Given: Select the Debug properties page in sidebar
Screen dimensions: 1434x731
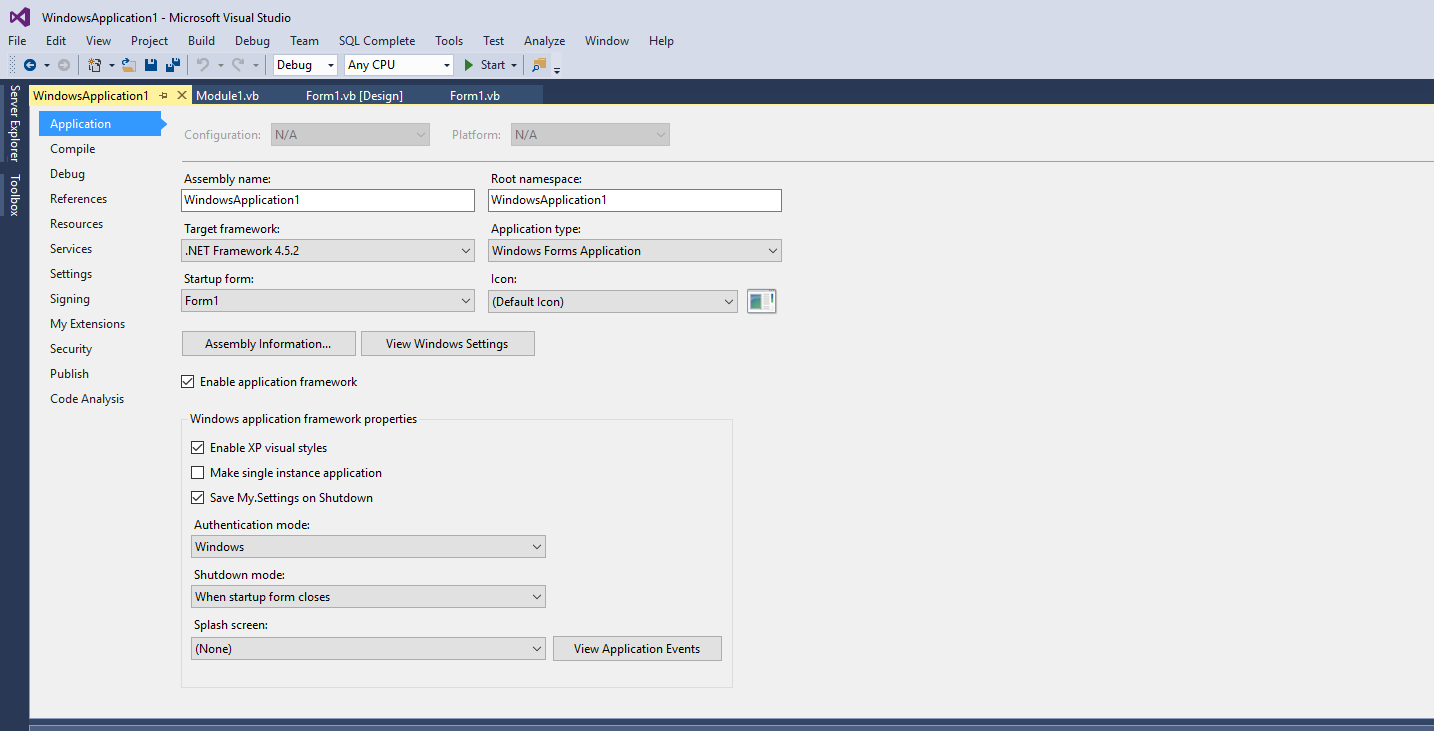Looking at the screenshot, I should coord(68,174).
